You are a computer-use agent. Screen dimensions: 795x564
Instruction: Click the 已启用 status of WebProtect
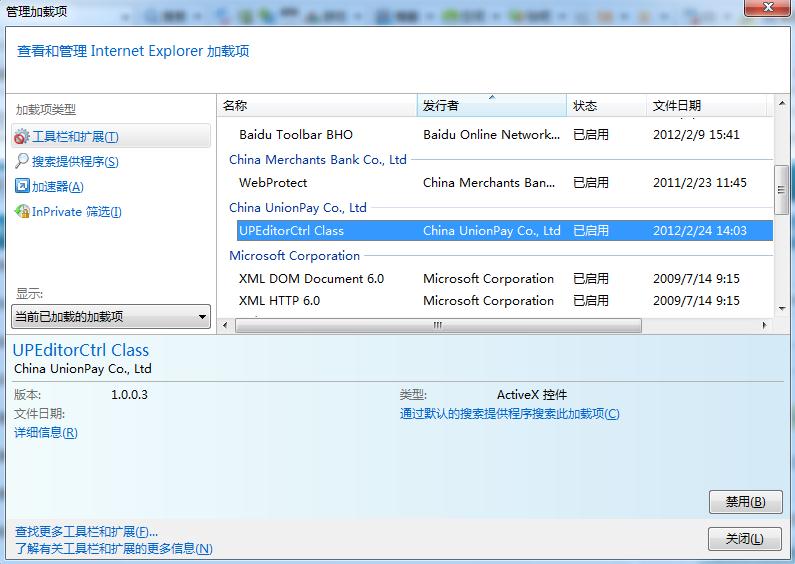591,183
